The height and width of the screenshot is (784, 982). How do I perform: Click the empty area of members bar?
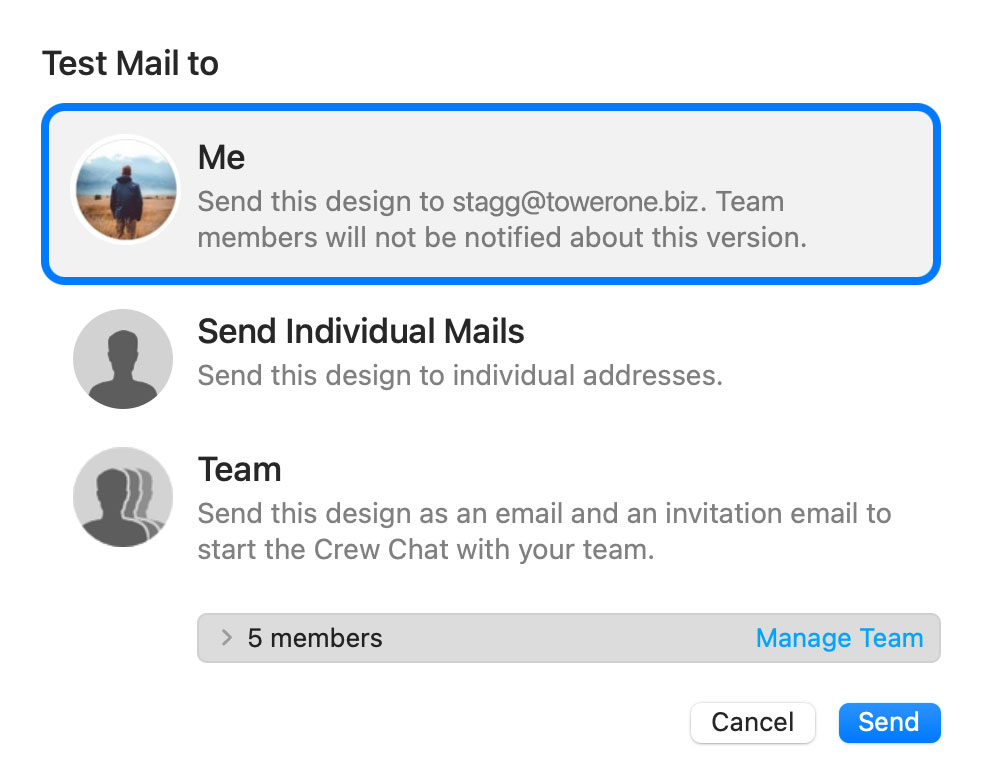pyautogui.click(x=567, y=638)
